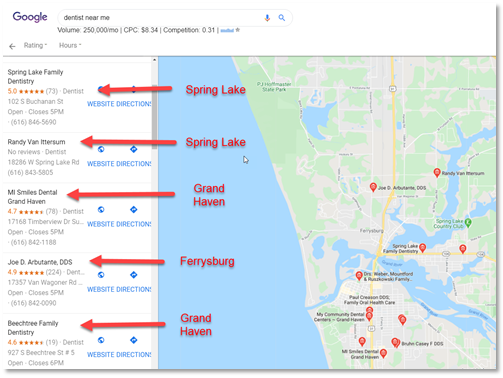Click Spring Lake Family Dentistry map pin
The image size is (503, 378).
[423, 248]
